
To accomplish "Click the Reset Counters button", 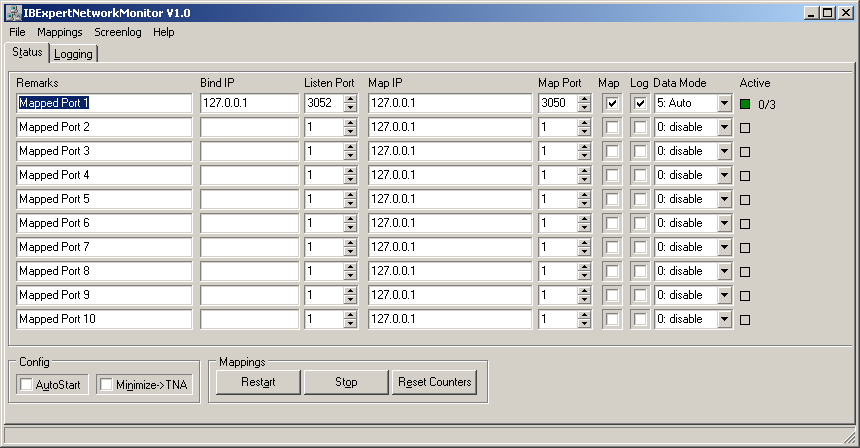I will point(434,382).
